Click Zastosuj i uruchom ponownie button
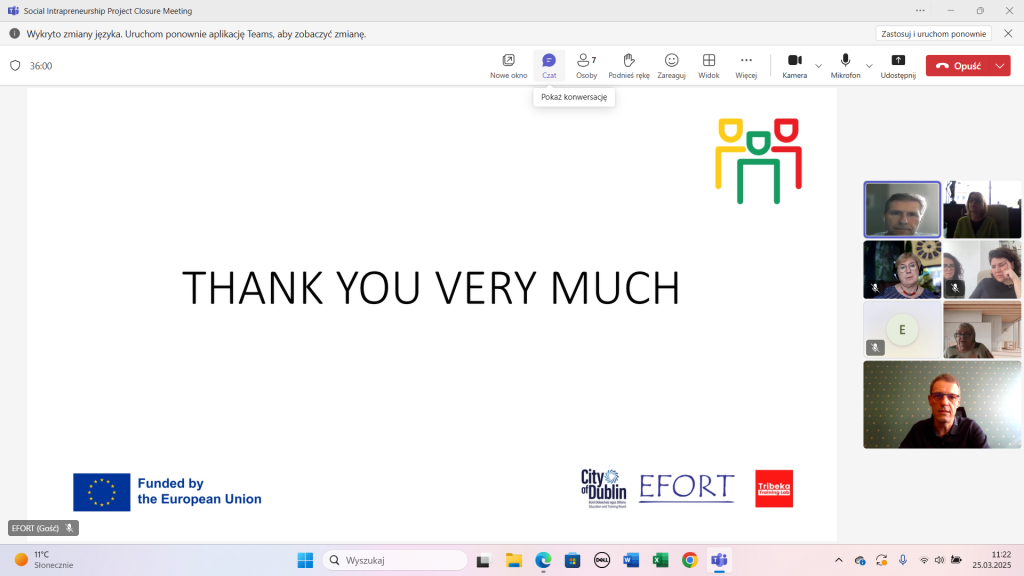Screen dimensions: 1024x576 tap(933, 33)
